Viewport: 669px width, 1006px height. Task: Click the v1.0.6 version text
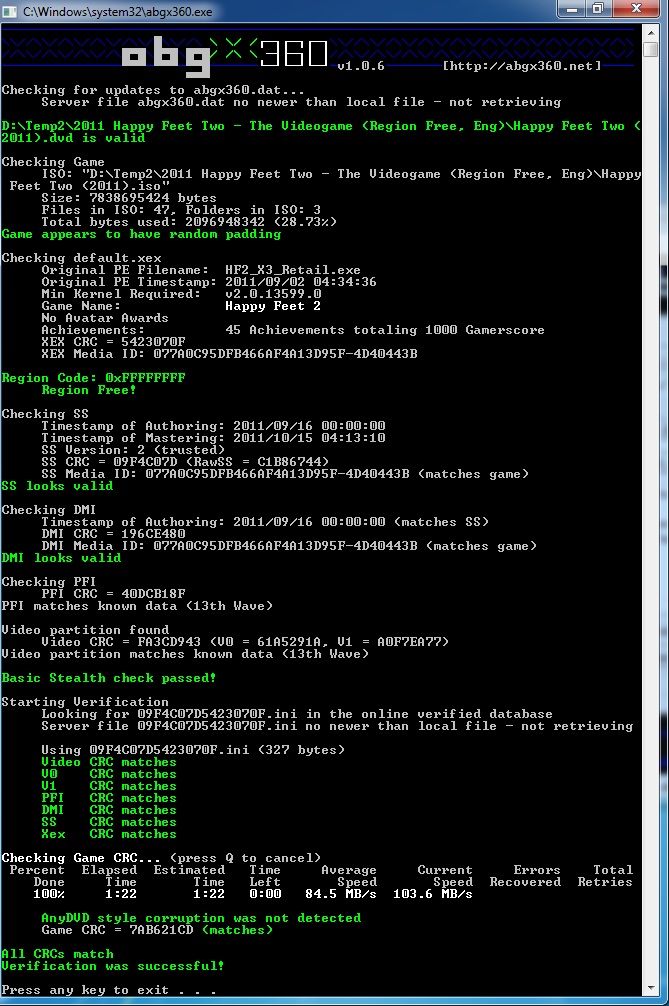click(360, 66)
